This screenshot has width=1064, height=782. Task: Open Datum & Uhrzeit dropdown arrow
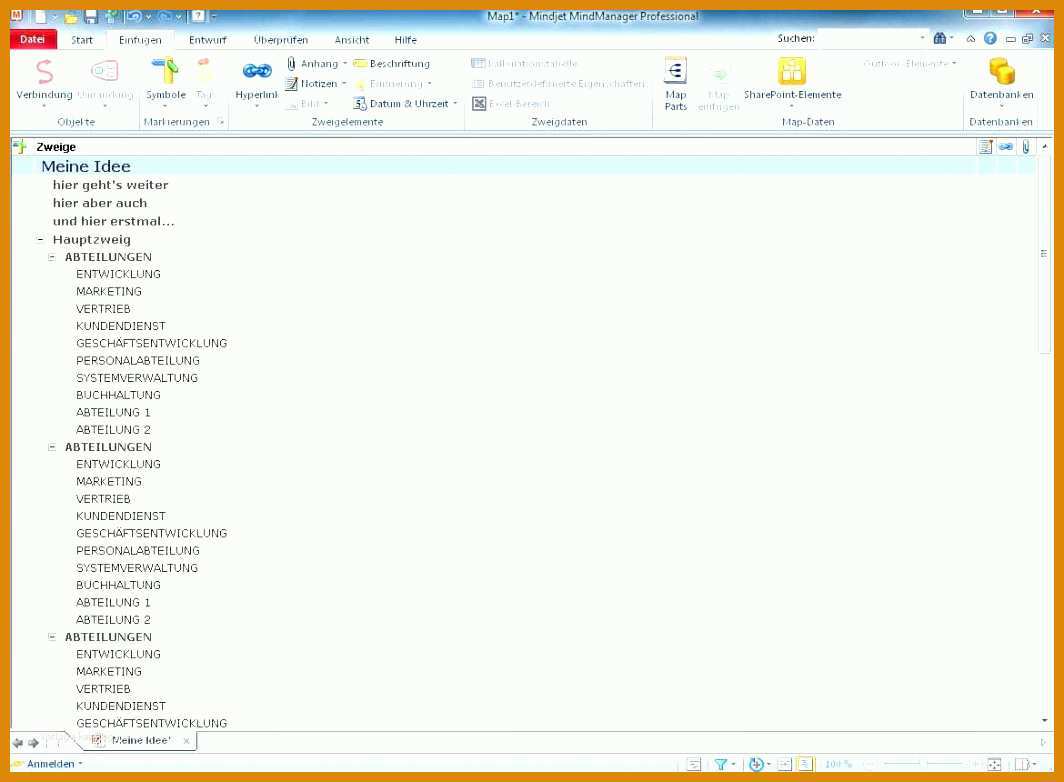pos(455,104)
